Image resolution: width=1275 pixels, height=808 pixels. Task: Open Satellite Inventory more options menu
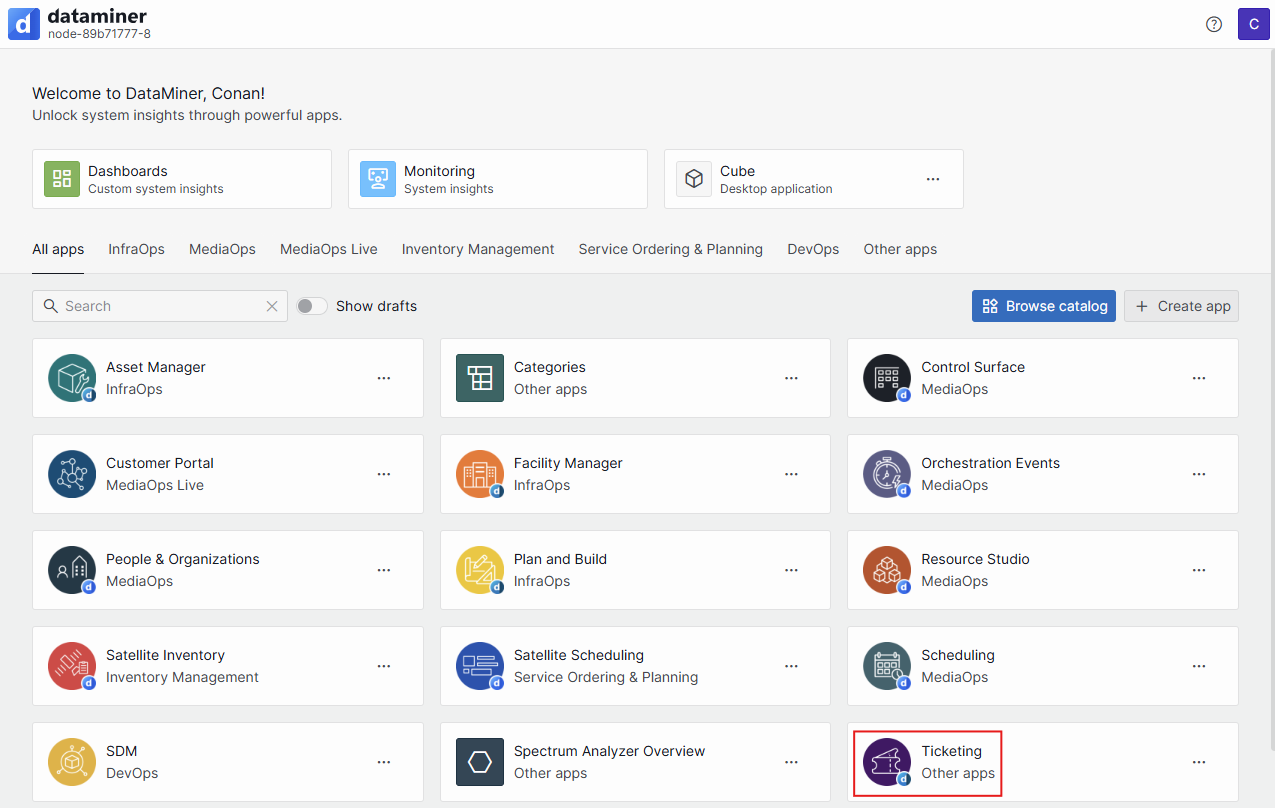tap(384, 666)
